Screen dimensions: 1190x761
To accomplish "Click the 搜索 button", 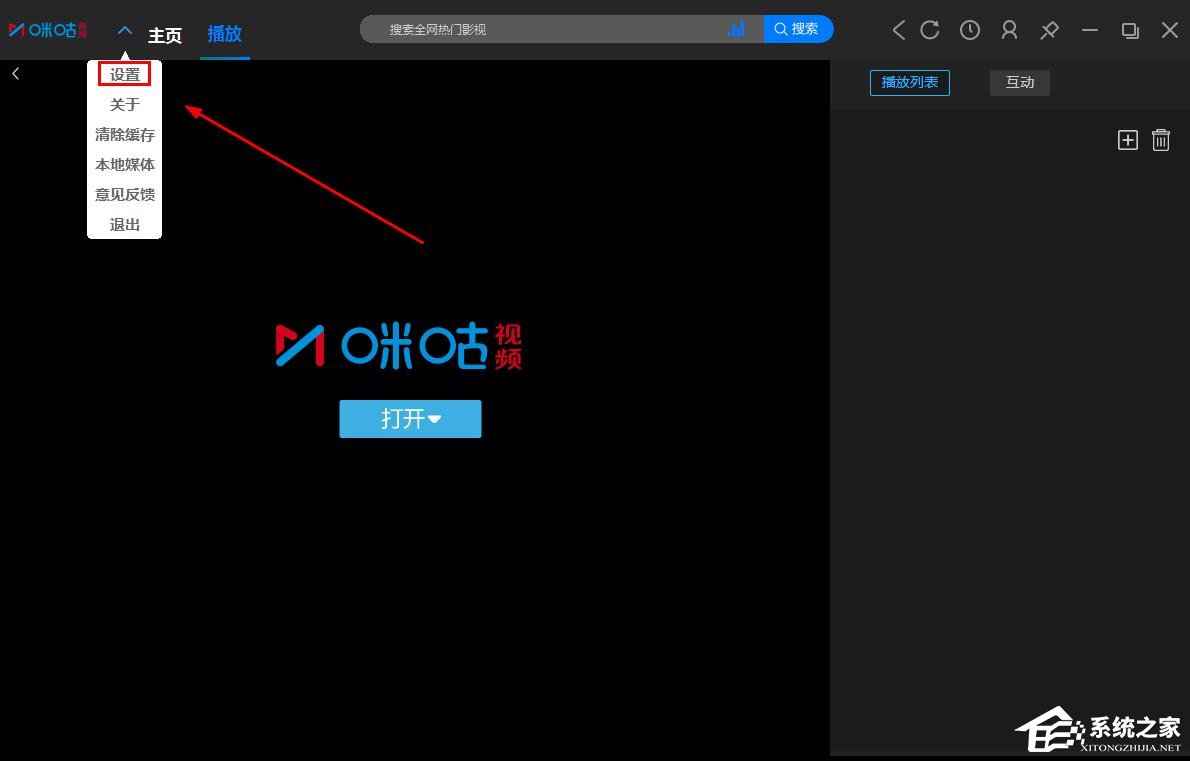I will [798, 29].
